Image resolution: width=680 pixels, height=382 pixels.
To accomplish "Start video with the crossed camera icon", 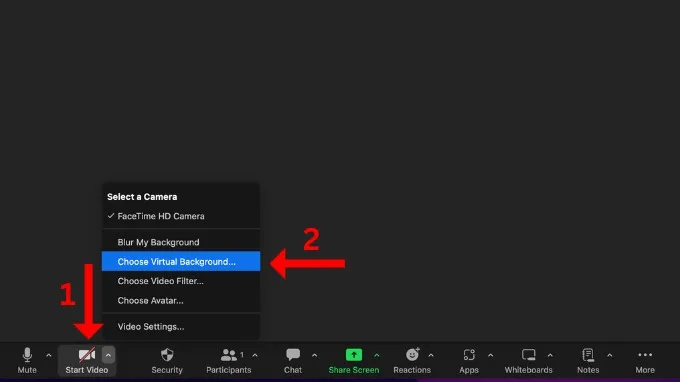I will coord(87,355).
